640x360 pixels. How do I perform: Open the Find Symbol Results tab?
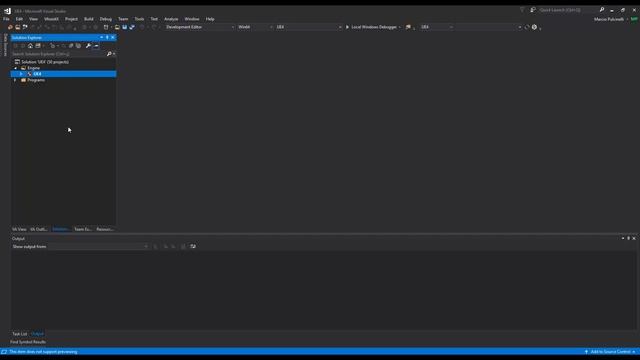coord(28,342)
